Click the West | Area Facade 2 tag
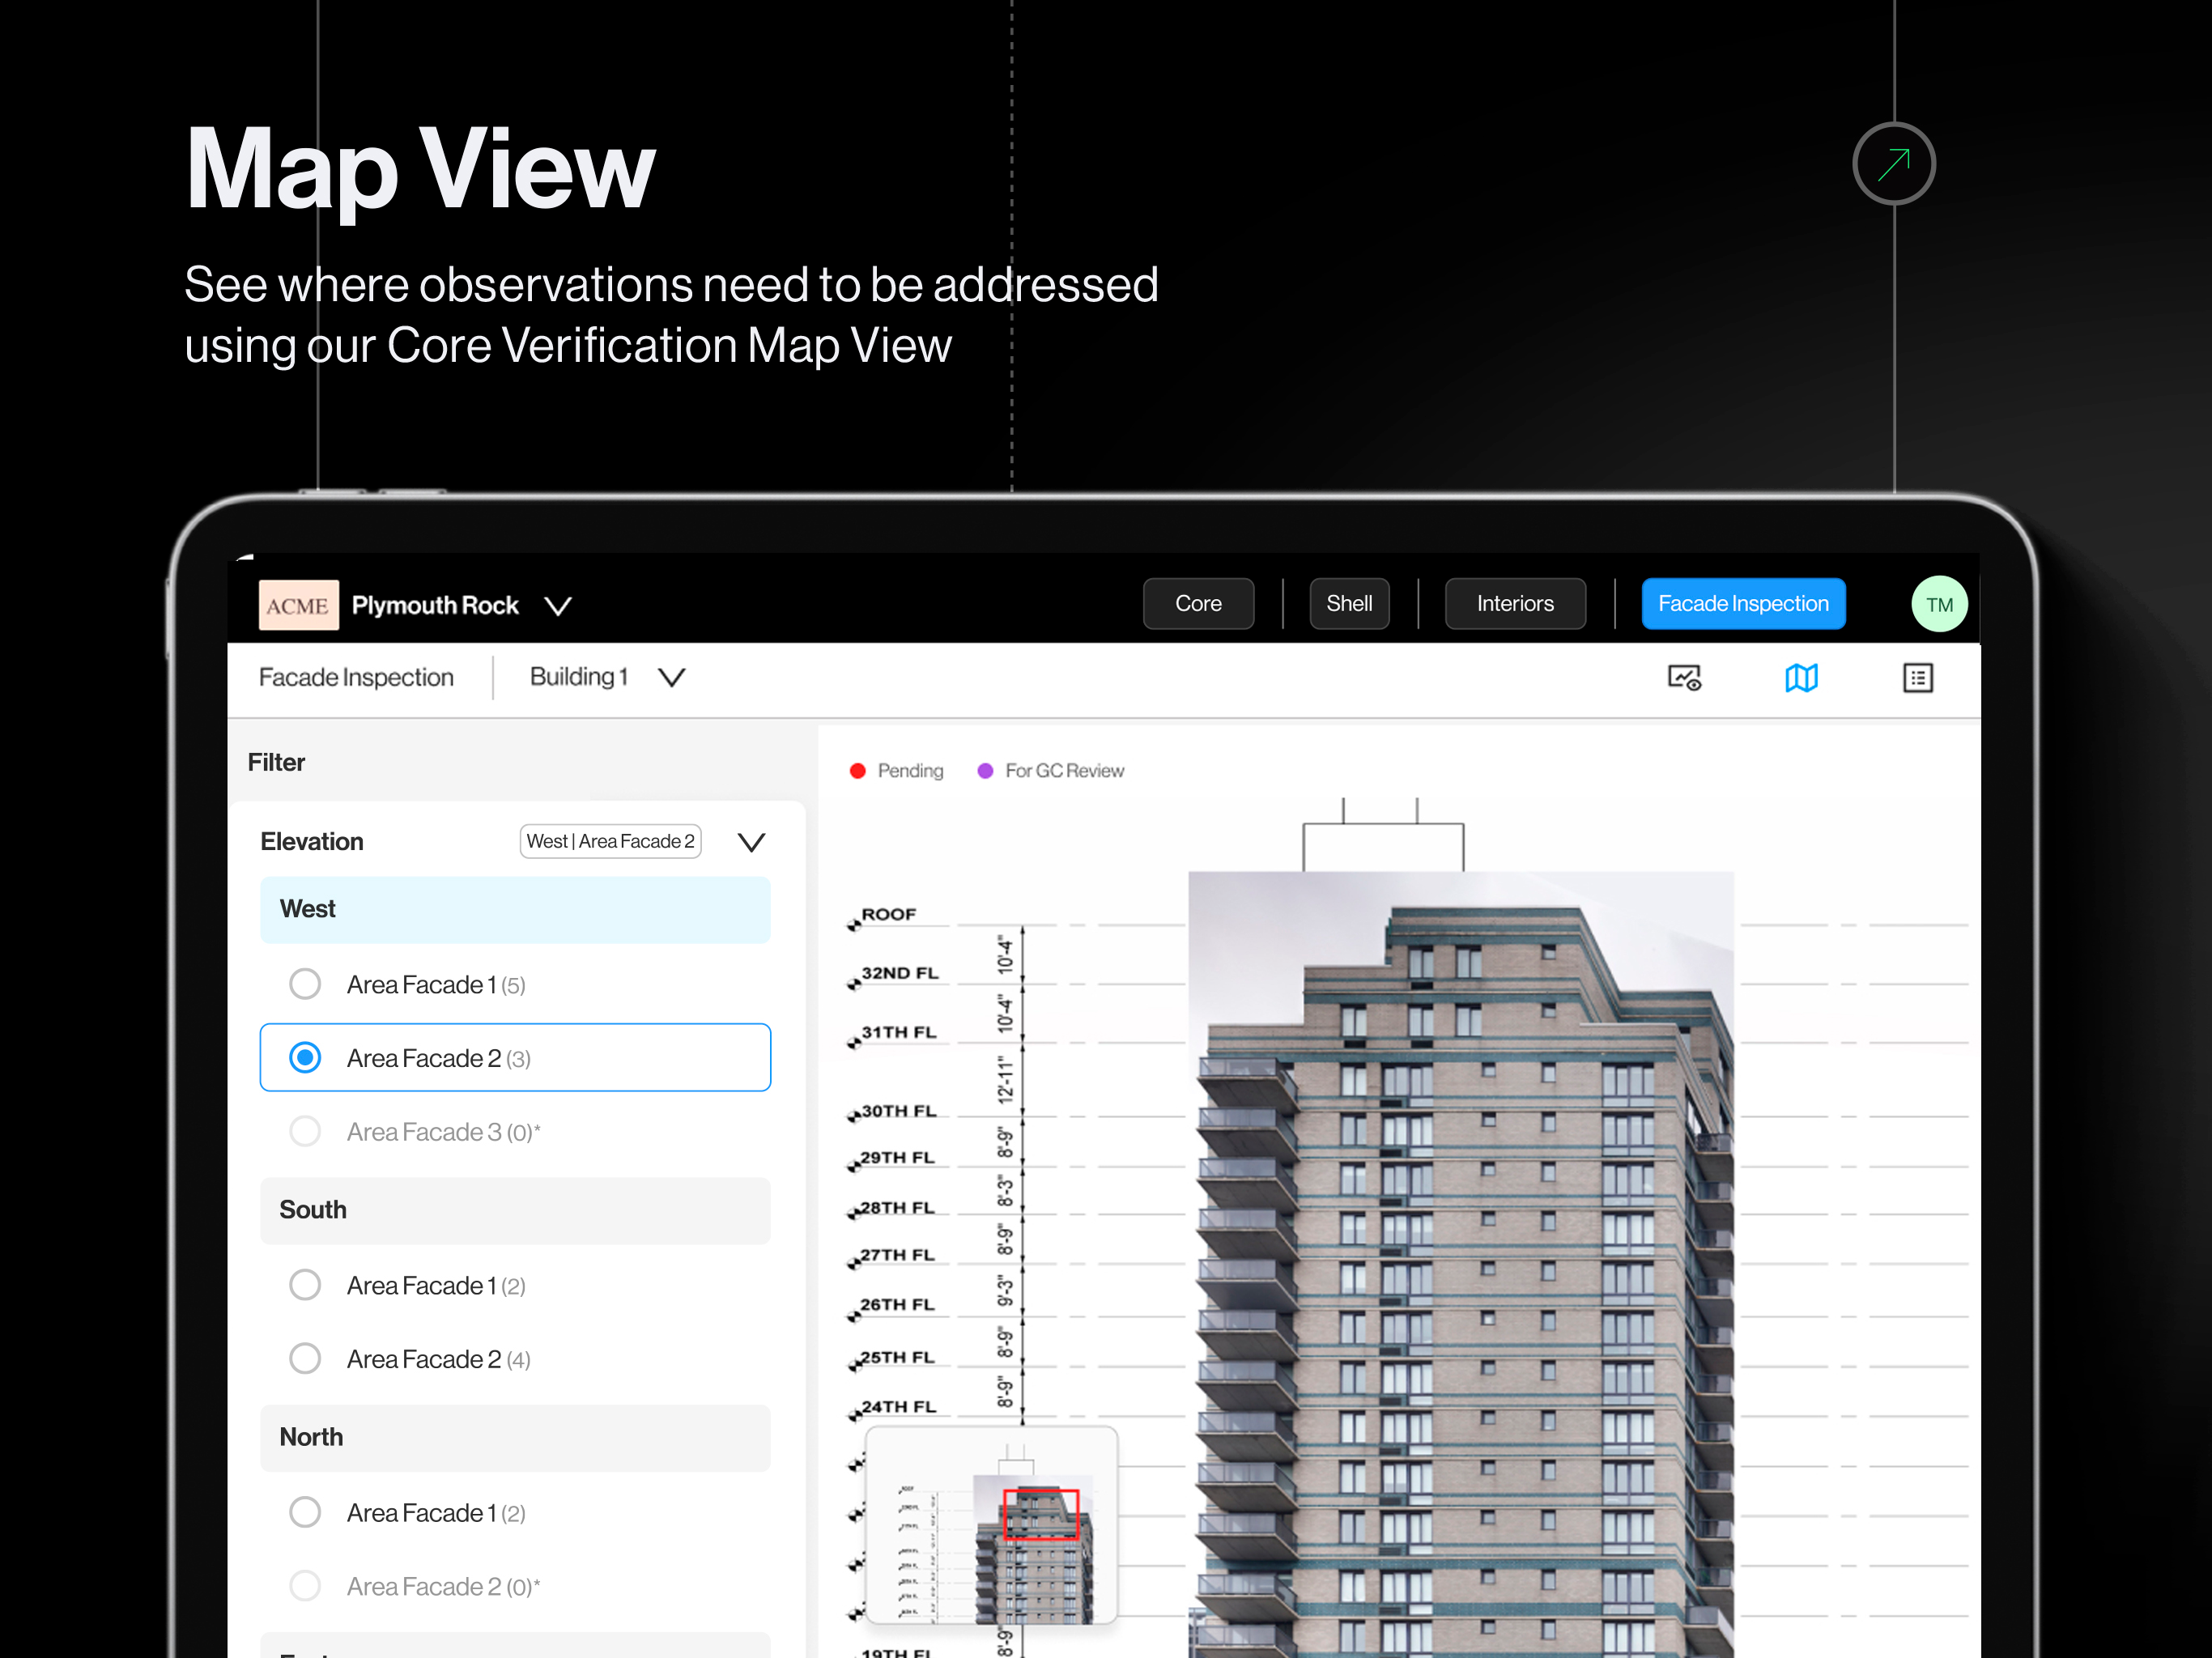This screenshot has height=1658, width=2212. [x=610, y=841]
